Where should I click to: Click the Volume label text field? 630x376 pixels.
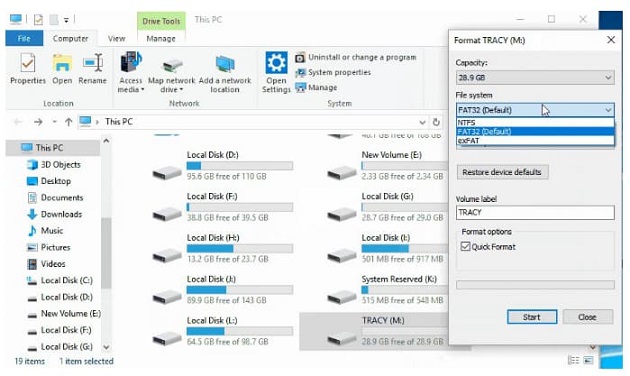535,212
